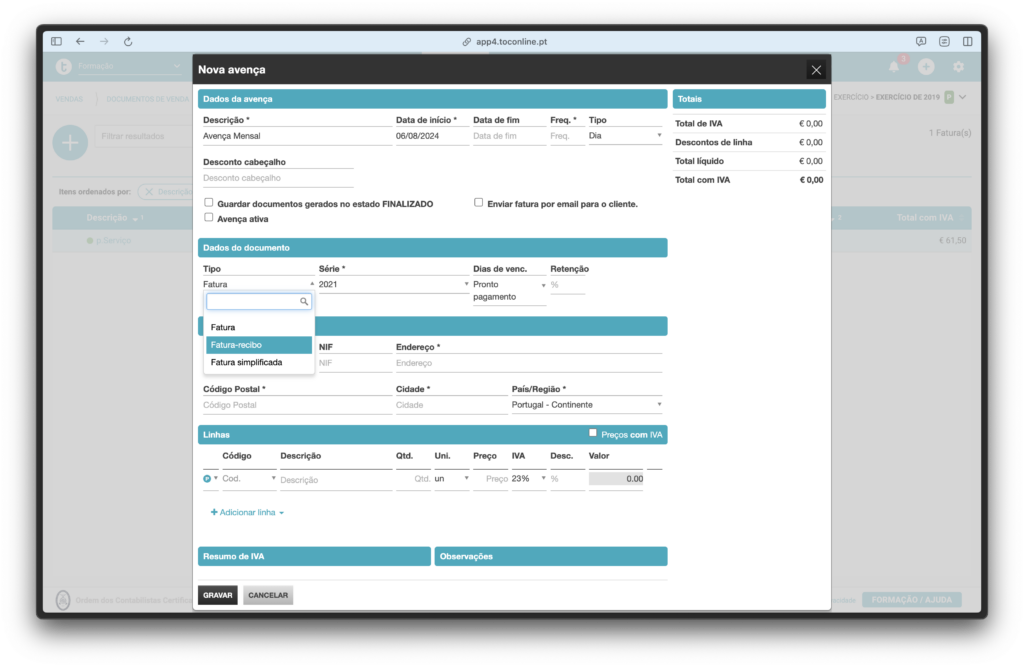The image size is (1024, 667).
Task: Open the Uni. unit dropdown showing un
Action: tap(452, 479)
